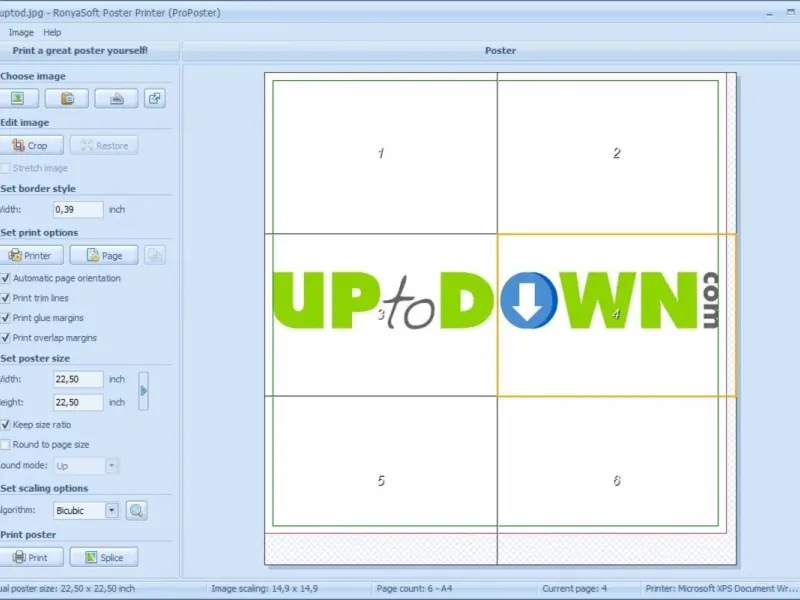Click the 'Current page: 4' status text
Screen dimensions: 800x600
[574, 588]
